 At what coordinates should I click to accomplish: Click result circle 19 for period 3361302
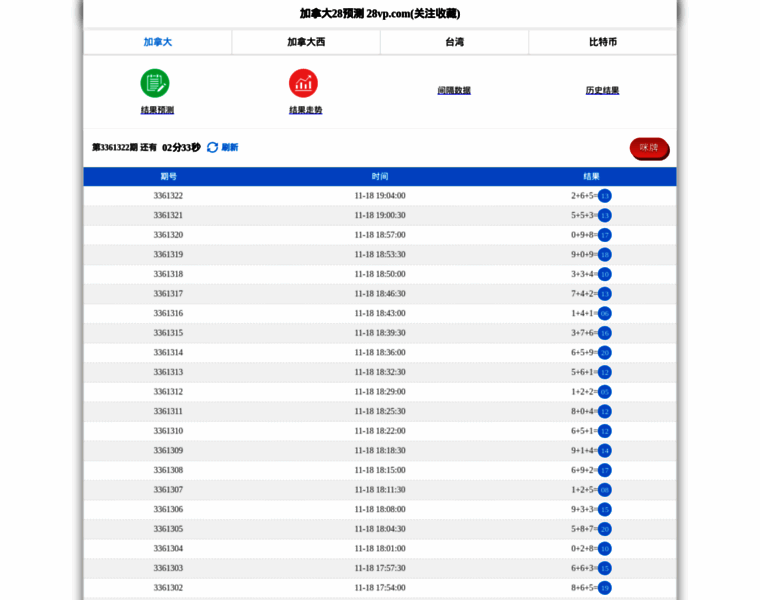coord(604,588)
